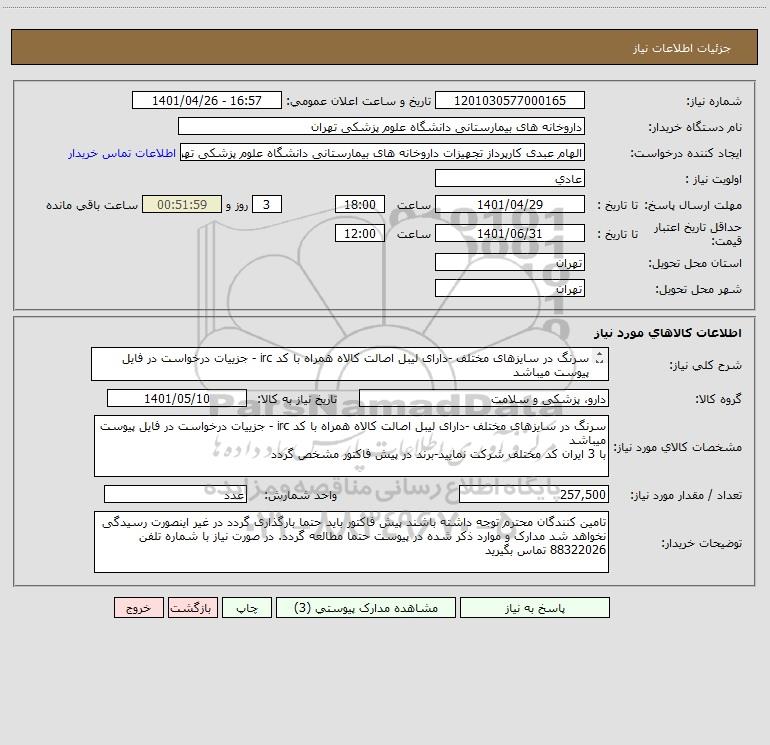770x745 pixels.
Task: Click goods group field دارو، پزشکی و سلامت
Action: point(484,398)
